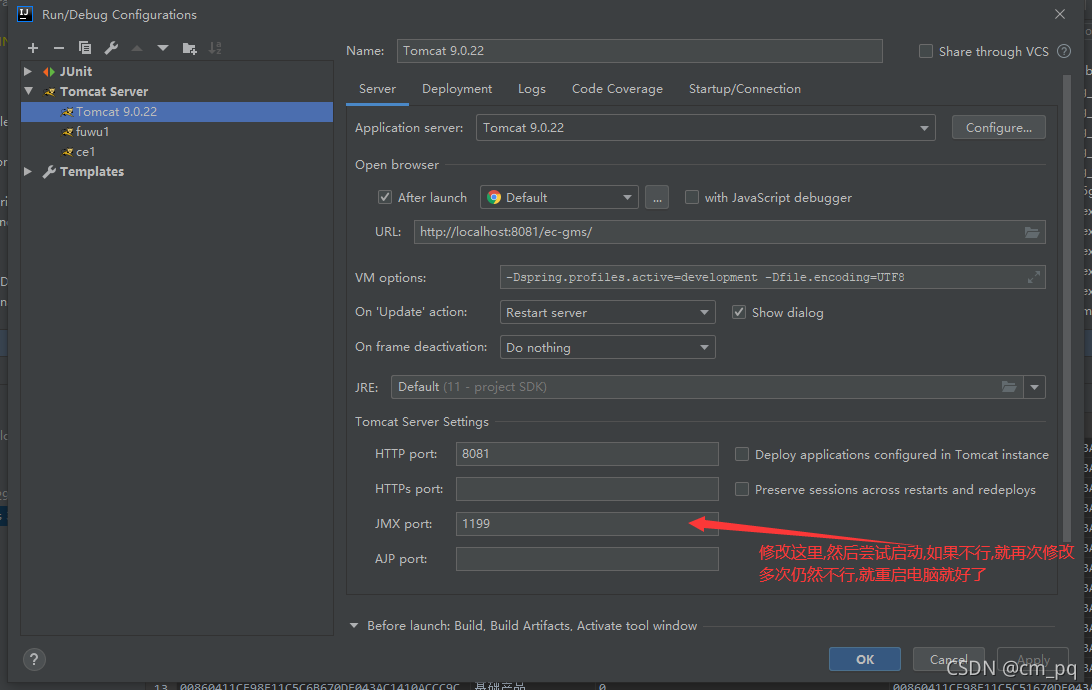Click the IntelliJ logo in title bar
Viewport: 1092px width, 690px height.
pos(24,14)
